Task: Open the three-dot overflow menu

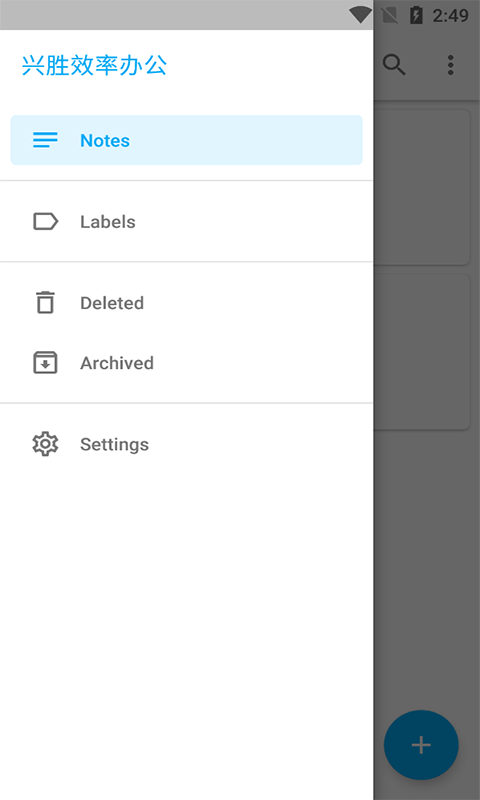Action: 450,65
